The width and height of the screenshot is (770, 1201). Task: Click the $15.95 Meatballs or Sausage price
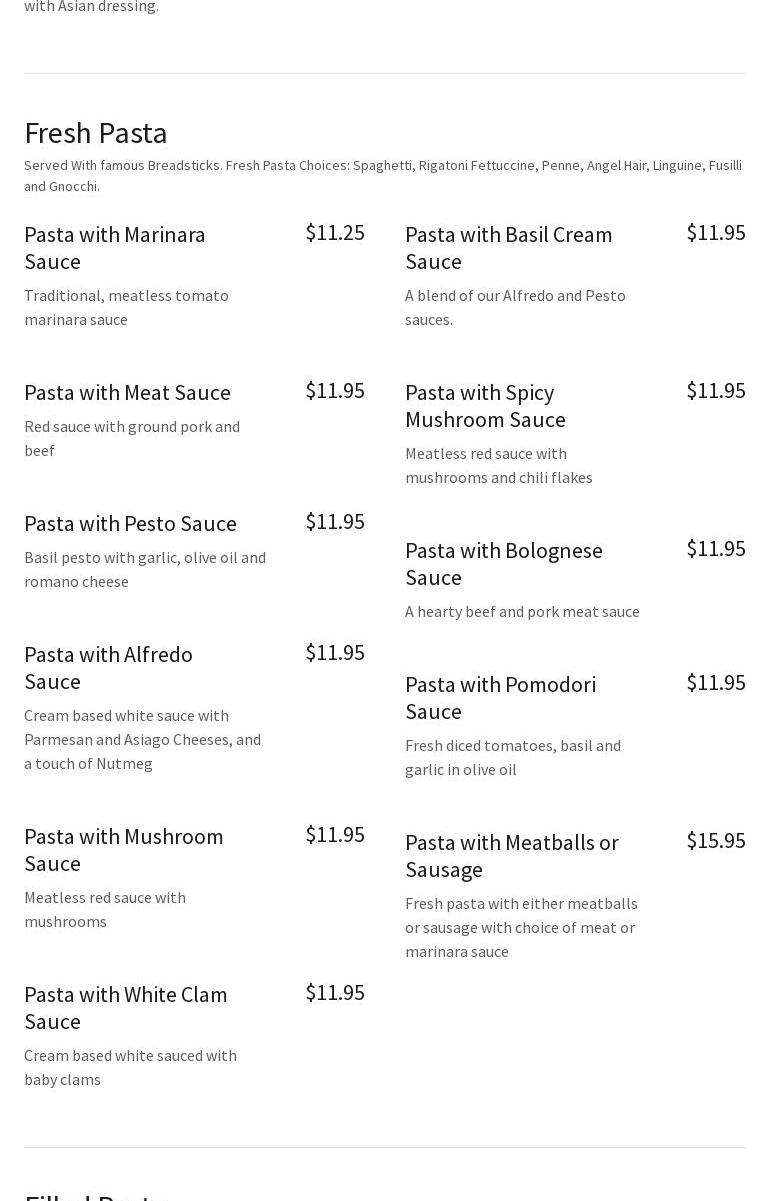[716, 840]
